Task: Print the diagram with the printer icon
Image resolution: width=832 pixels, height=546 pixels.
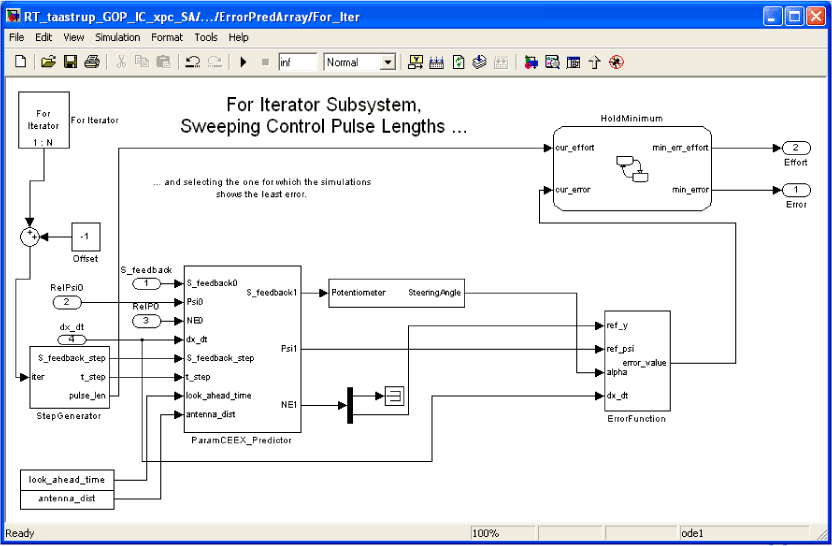Action: 92,62
